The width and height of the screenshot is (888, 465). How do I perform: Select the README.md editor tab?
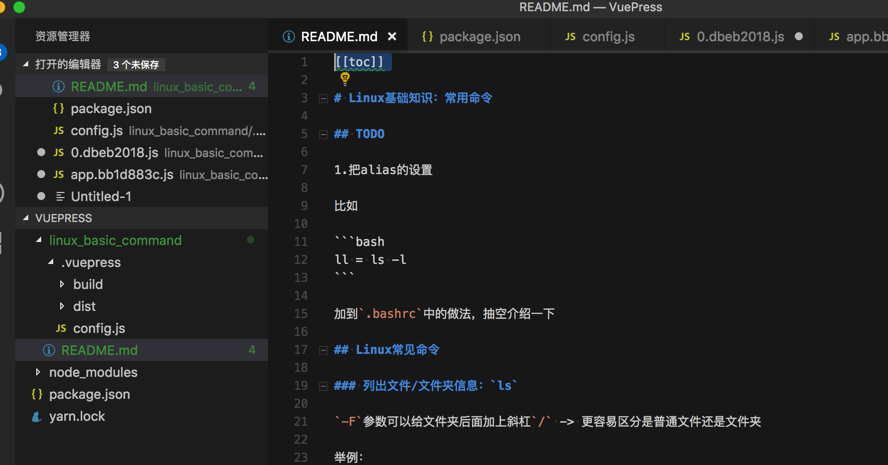click(x=338, y=37)
